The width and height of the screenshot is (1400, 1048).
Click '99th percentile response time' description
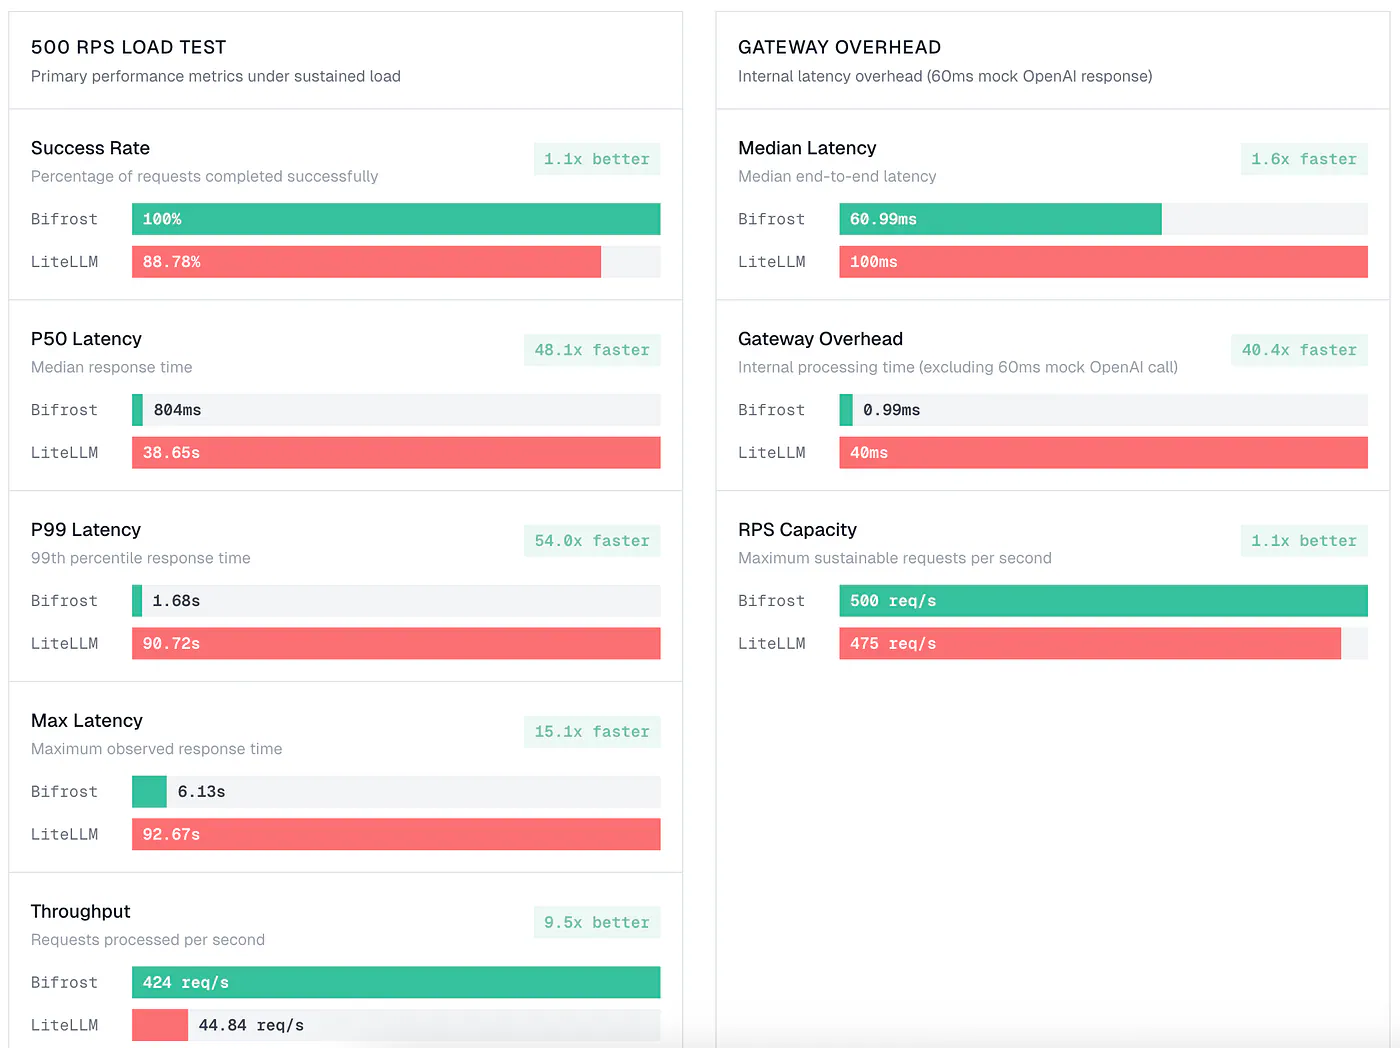140,558
